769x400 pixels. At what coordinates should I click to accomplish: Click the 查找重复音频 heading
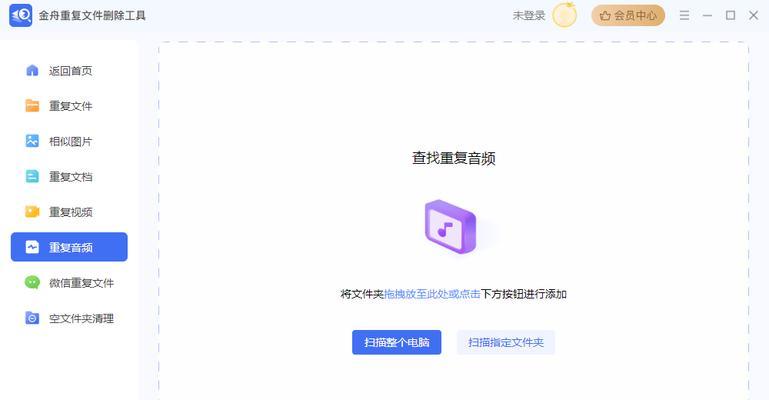pyautogui.click(x=454, y=158)
